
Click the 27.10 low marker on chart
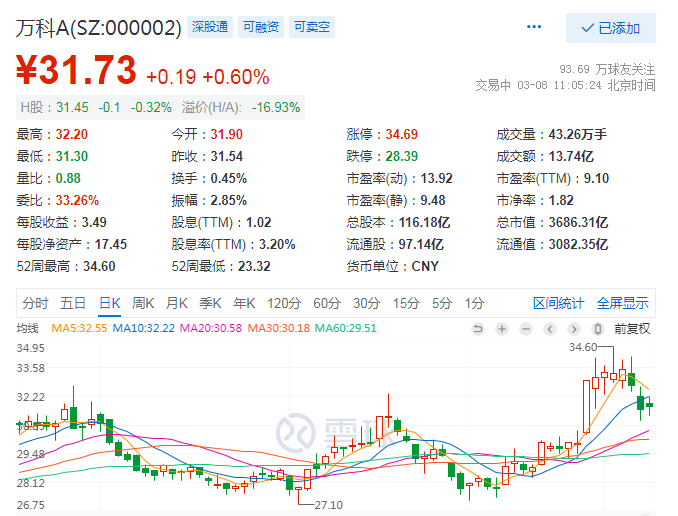coord(329,505)
